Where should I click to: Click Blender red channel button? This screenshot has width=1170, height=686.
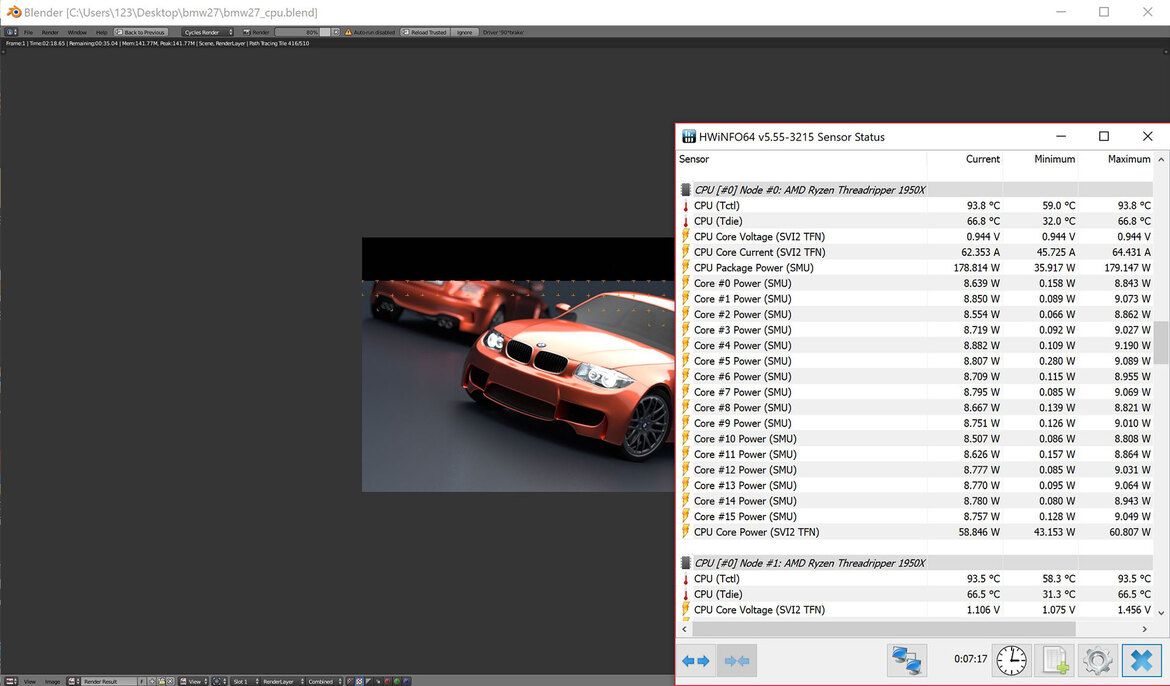[x=387, y=682]
